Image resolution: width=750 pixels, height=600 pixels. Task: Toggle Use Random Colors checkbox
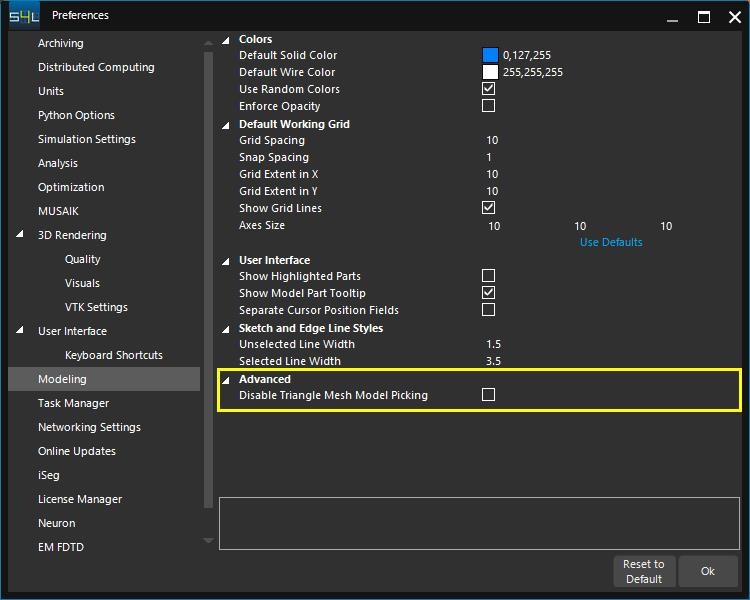pyautogui.click(x=488, y=89)
